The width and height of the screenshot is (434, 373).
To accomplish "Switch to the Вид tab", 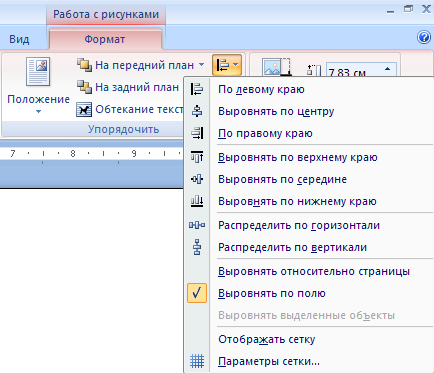I will pos(19,39).
